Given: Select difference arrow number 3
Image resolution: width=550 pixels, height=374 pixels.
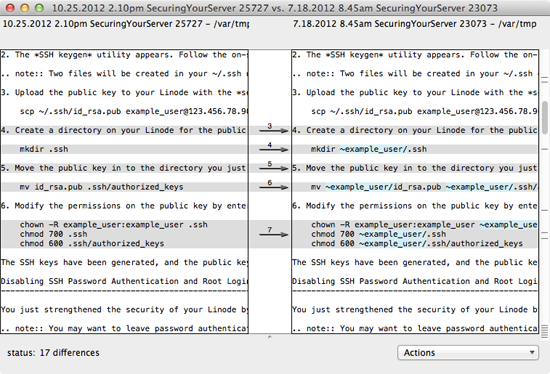Looking at the screenshot, I should click(274, 129).
